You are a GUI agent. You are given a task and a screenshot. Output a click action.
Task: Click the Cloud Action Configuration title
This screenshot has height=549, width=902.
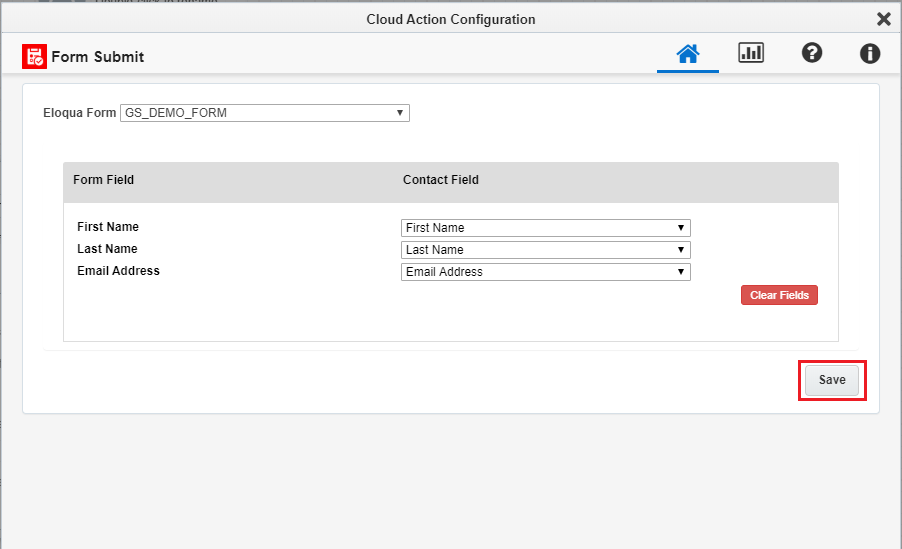click(x=450, y=19)
